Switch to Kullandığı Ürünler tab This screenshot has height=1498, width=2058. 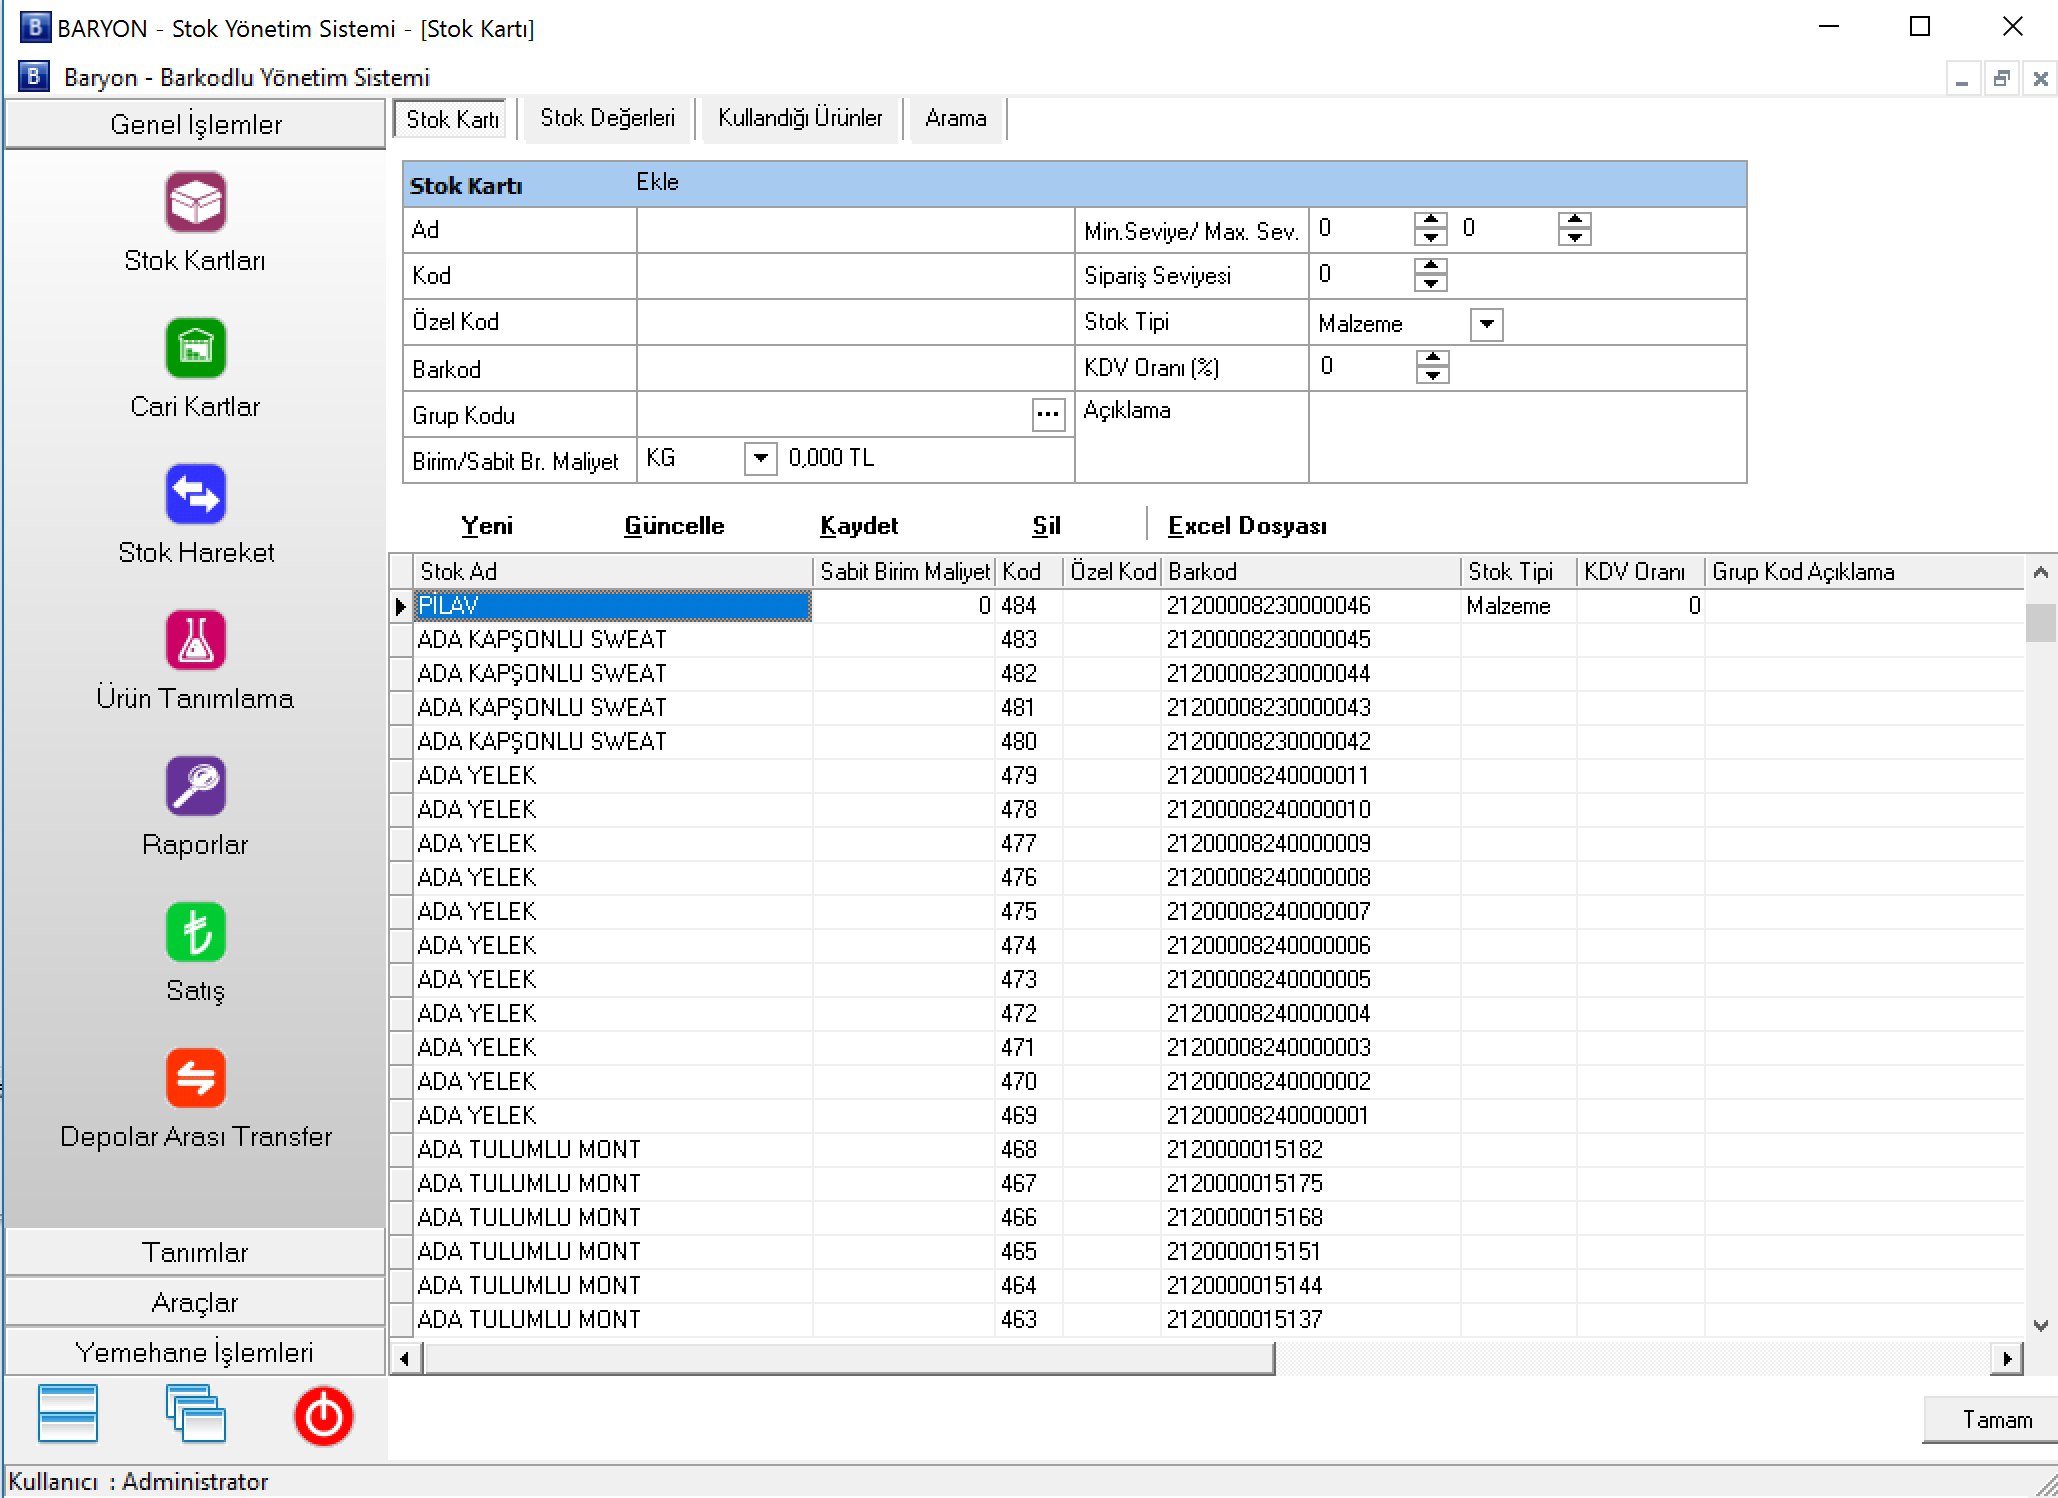click(800, 118)
